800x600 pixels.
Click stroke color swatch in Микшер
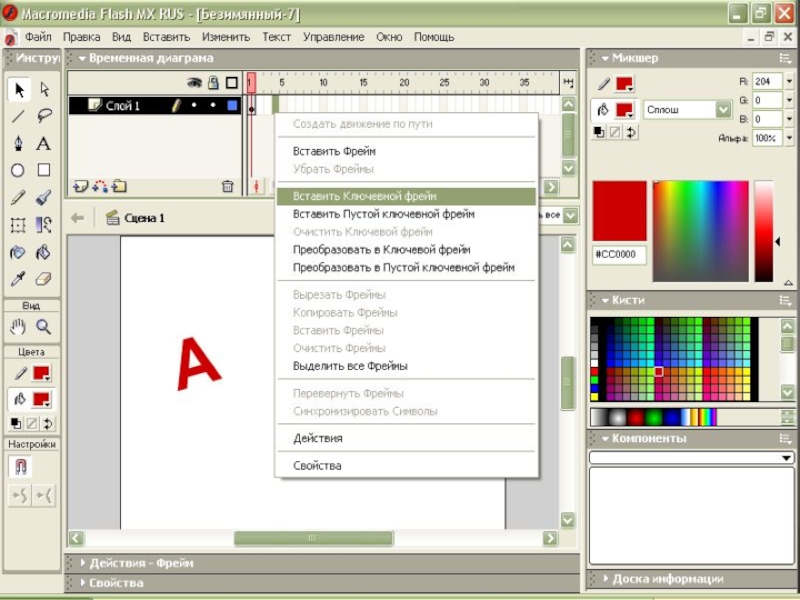point(624,84)
